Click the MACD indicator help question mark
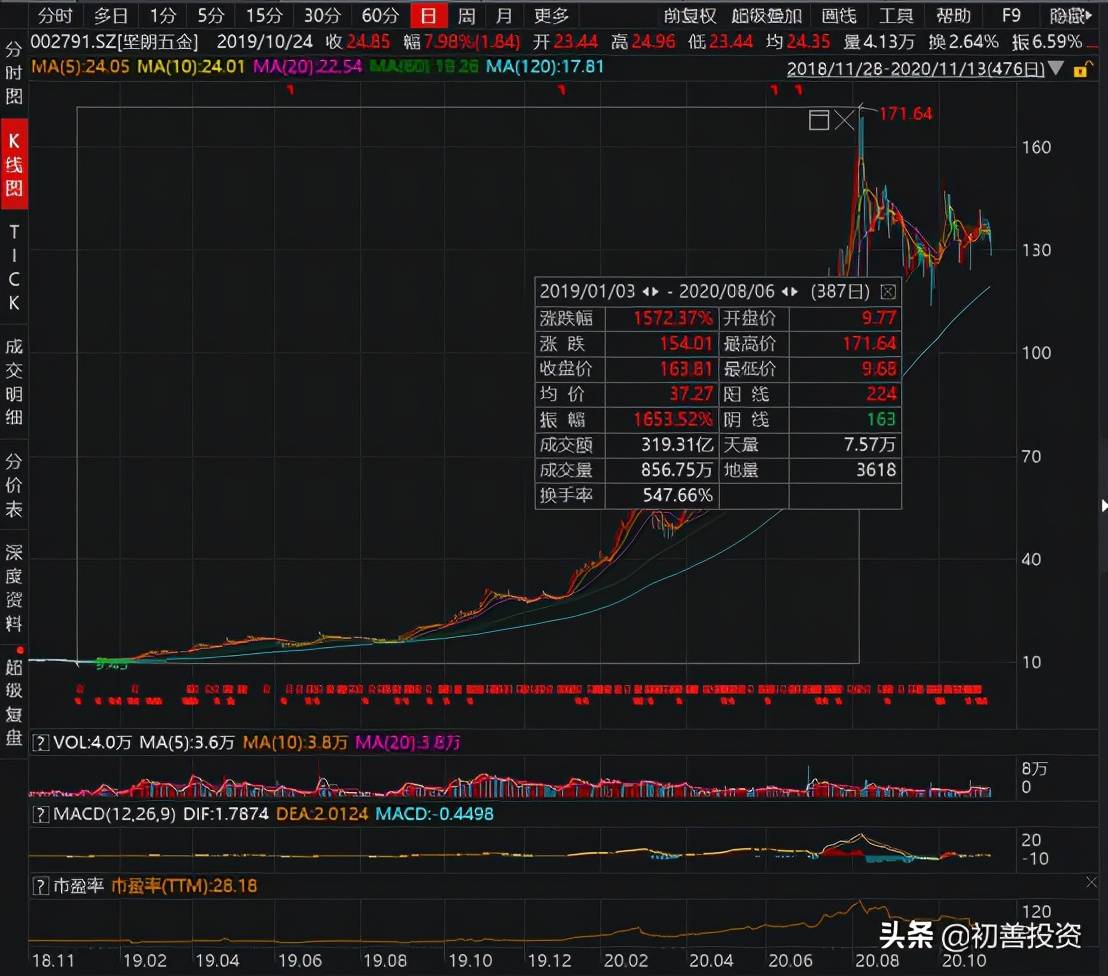The width and height of the screenshot is (1108, 976). (41, 814)
